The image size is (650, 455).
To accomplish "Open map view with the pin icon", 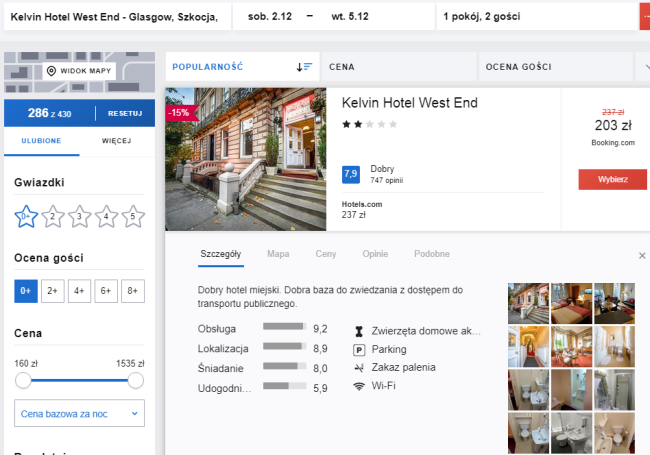I will click(x=80, y=72).
